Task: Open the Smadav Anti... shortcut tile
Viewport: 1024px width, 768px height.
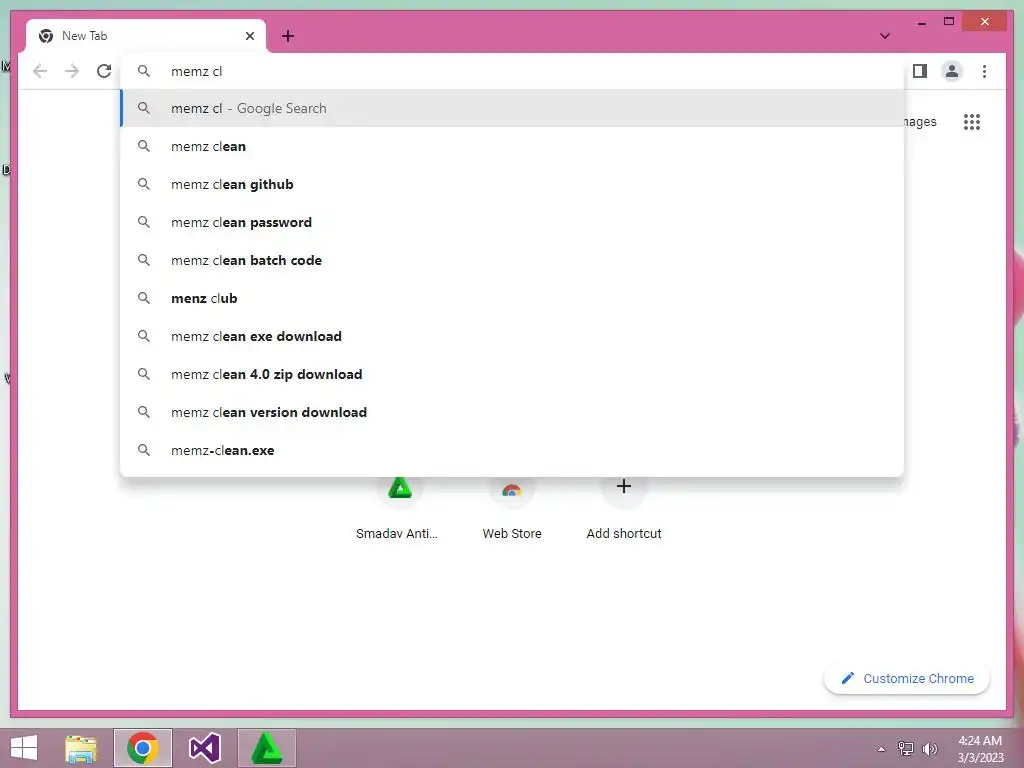Action: [x=400, y=508]
